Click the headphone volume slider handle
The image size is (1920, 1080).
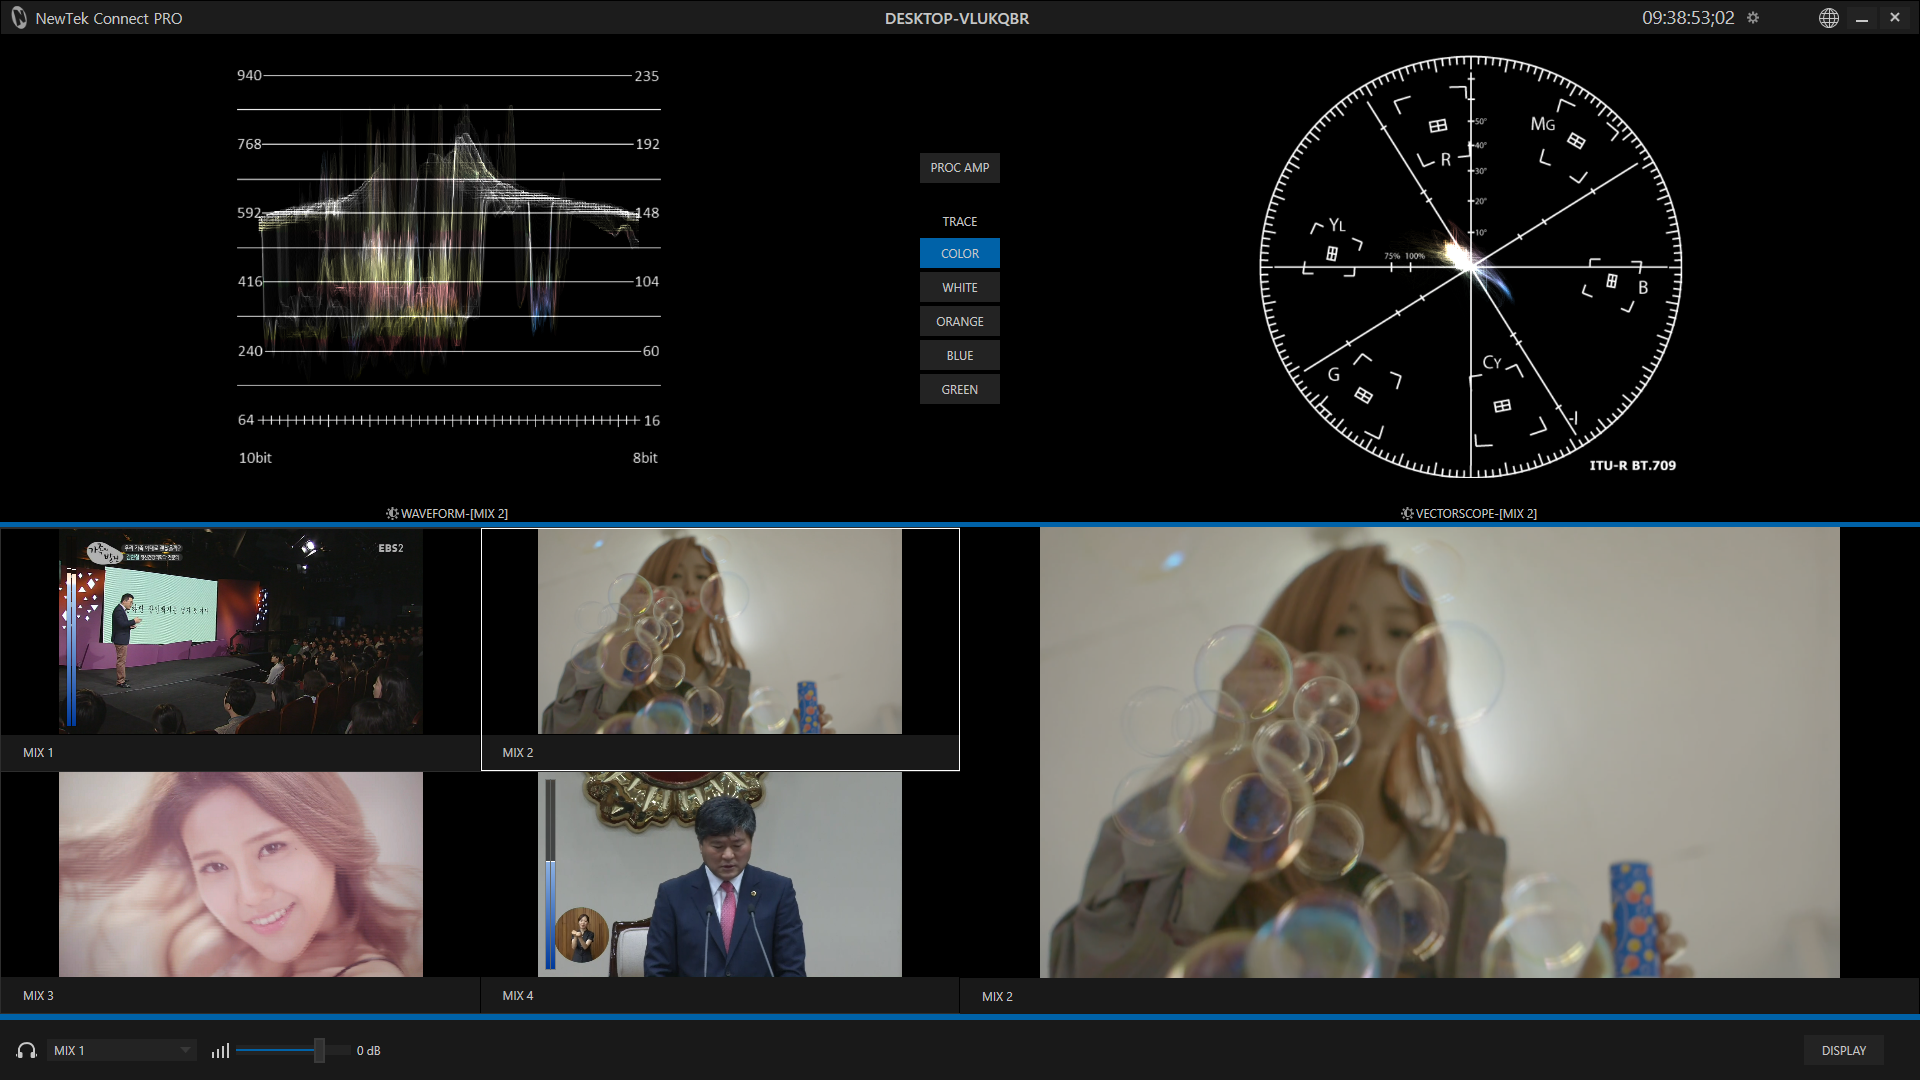(319, 1050)
